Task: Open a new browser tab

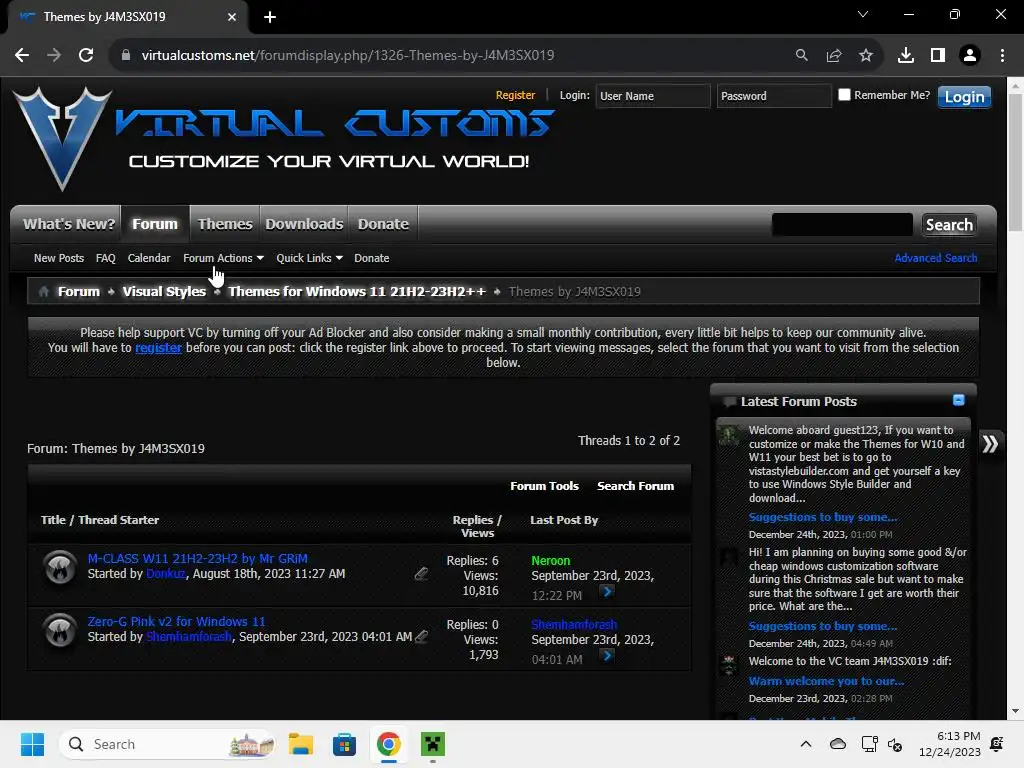Action: coord(270,17)
